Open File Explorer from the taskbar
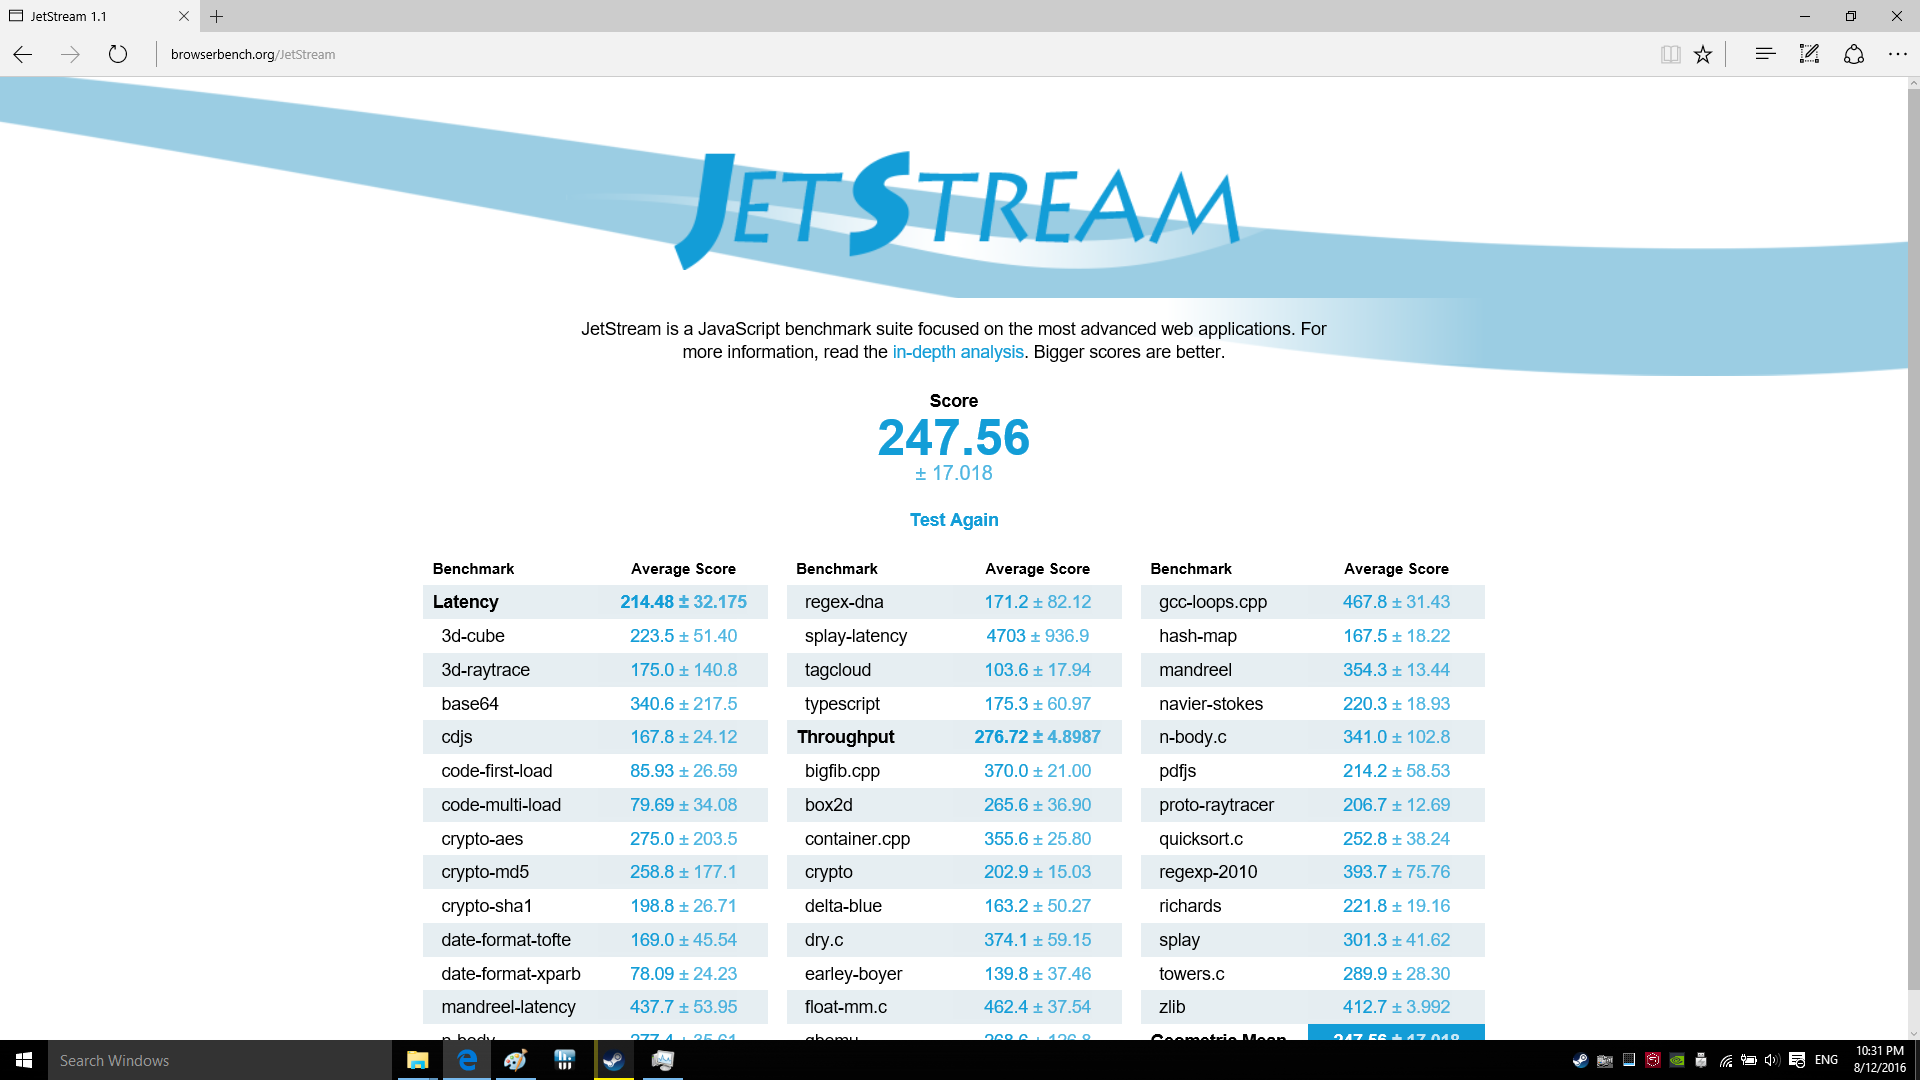The image size is (1920, 1080). click(x=417, y=1060)
